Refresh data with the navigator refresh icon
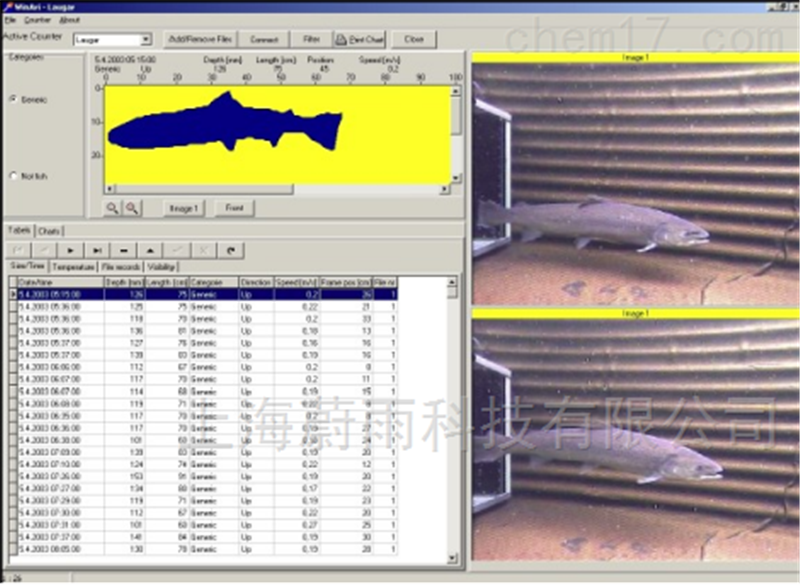 (230, 250)
